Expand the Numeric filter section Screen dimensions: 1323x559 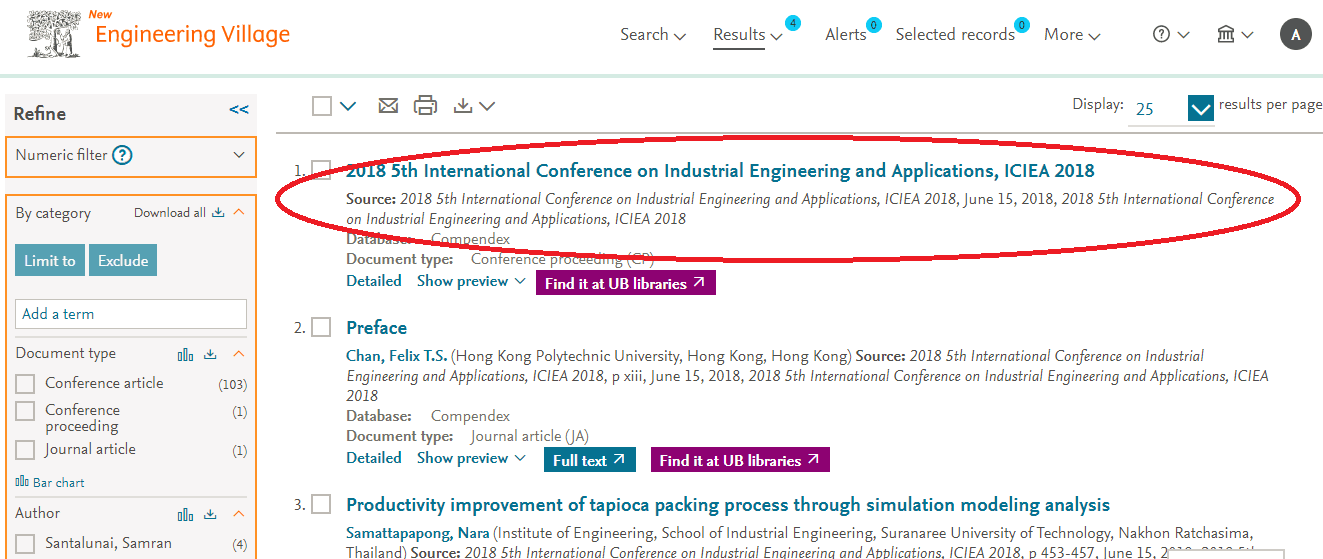(x=238, y=155)
